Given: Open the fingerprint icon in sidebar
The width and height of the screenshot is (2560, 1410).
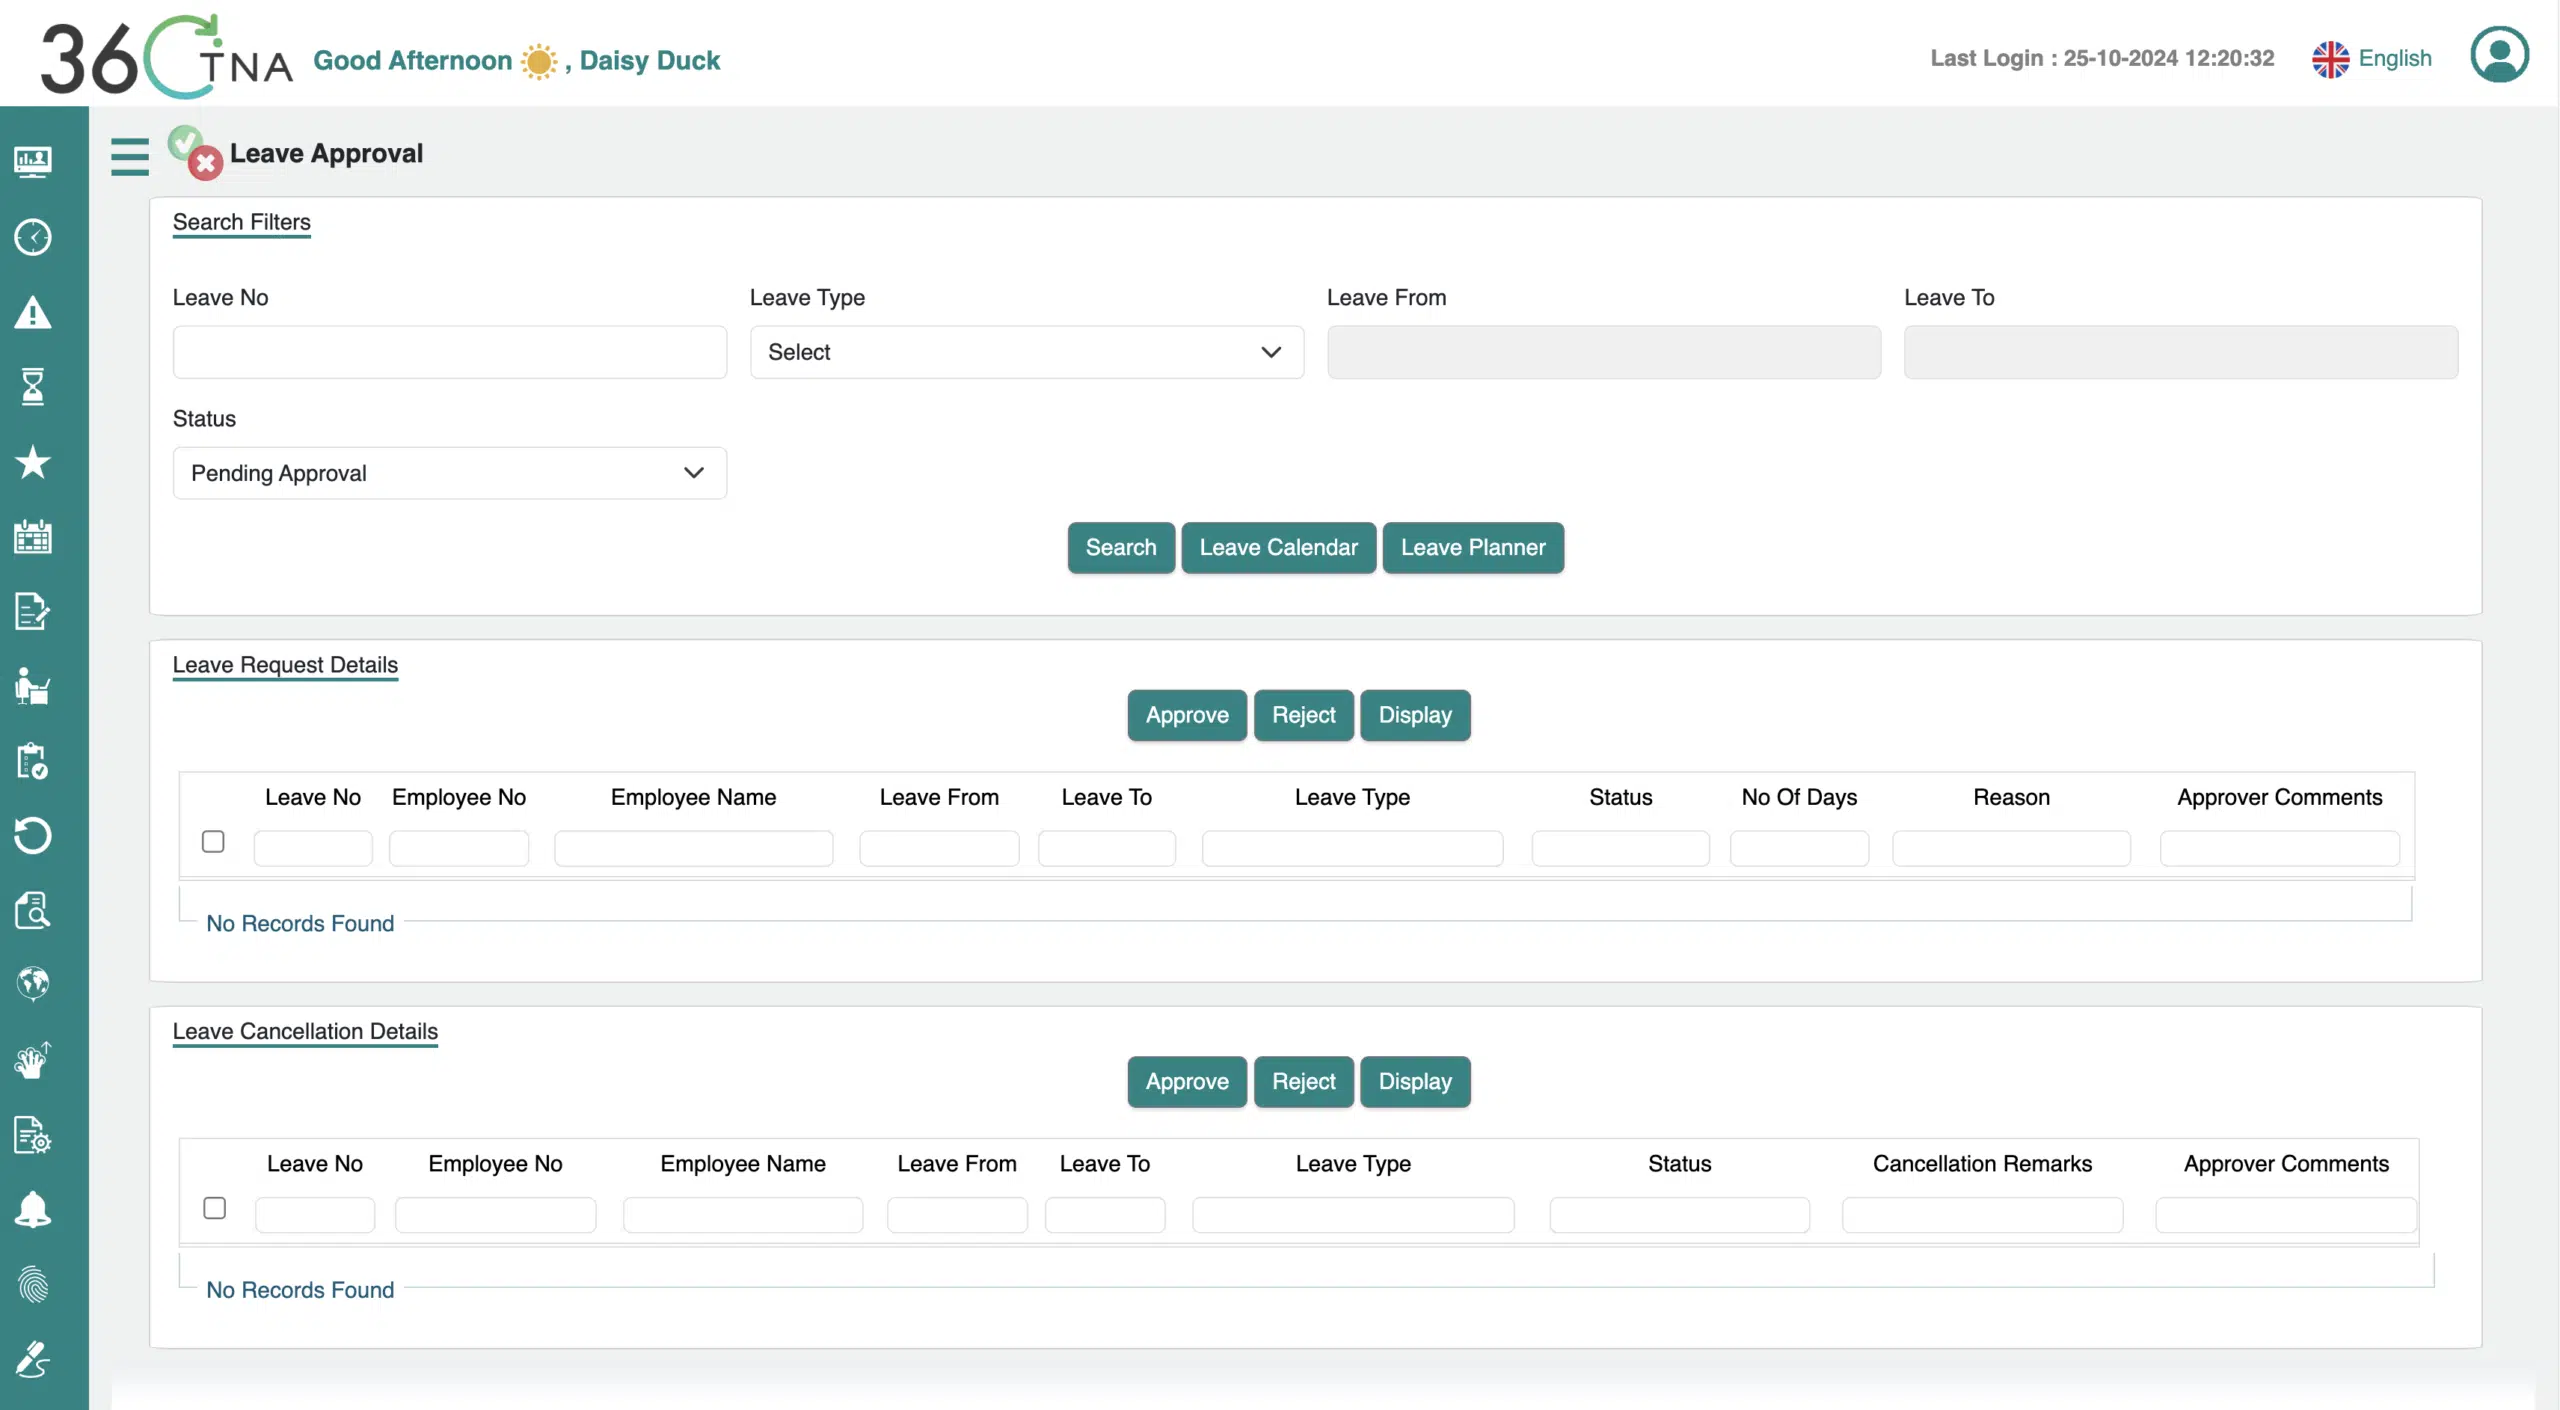Looking at the screenshot, I should (x=33, y=1284).
